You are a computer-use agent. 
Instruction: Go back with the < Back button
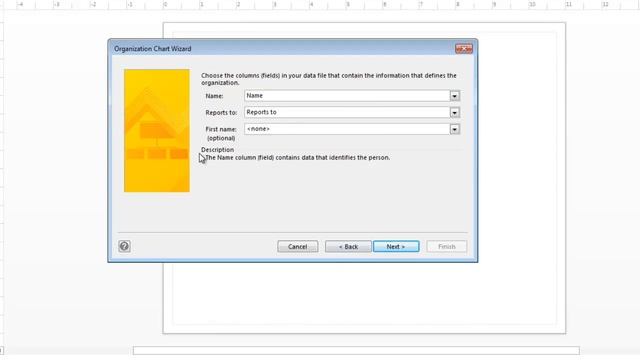[348, 247]
